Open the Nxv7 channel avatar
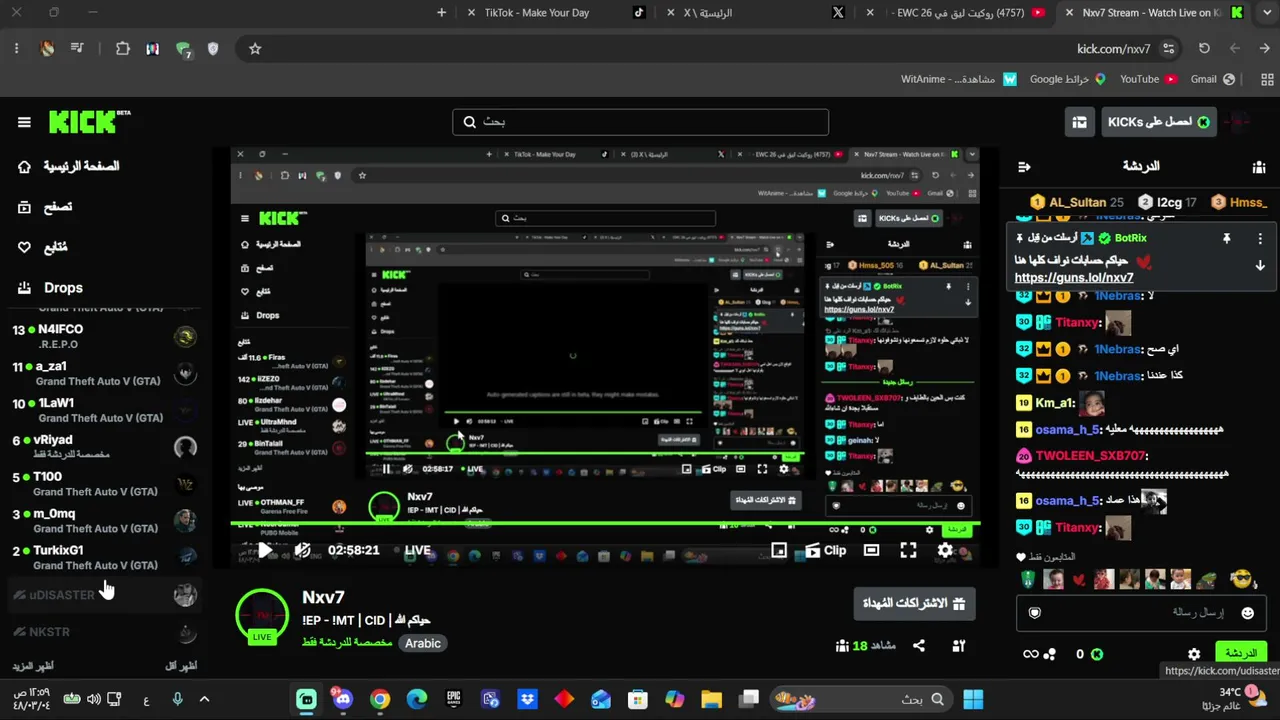Image resolution: width=1280 pixels, height=720 pixels. click(262, 615)
